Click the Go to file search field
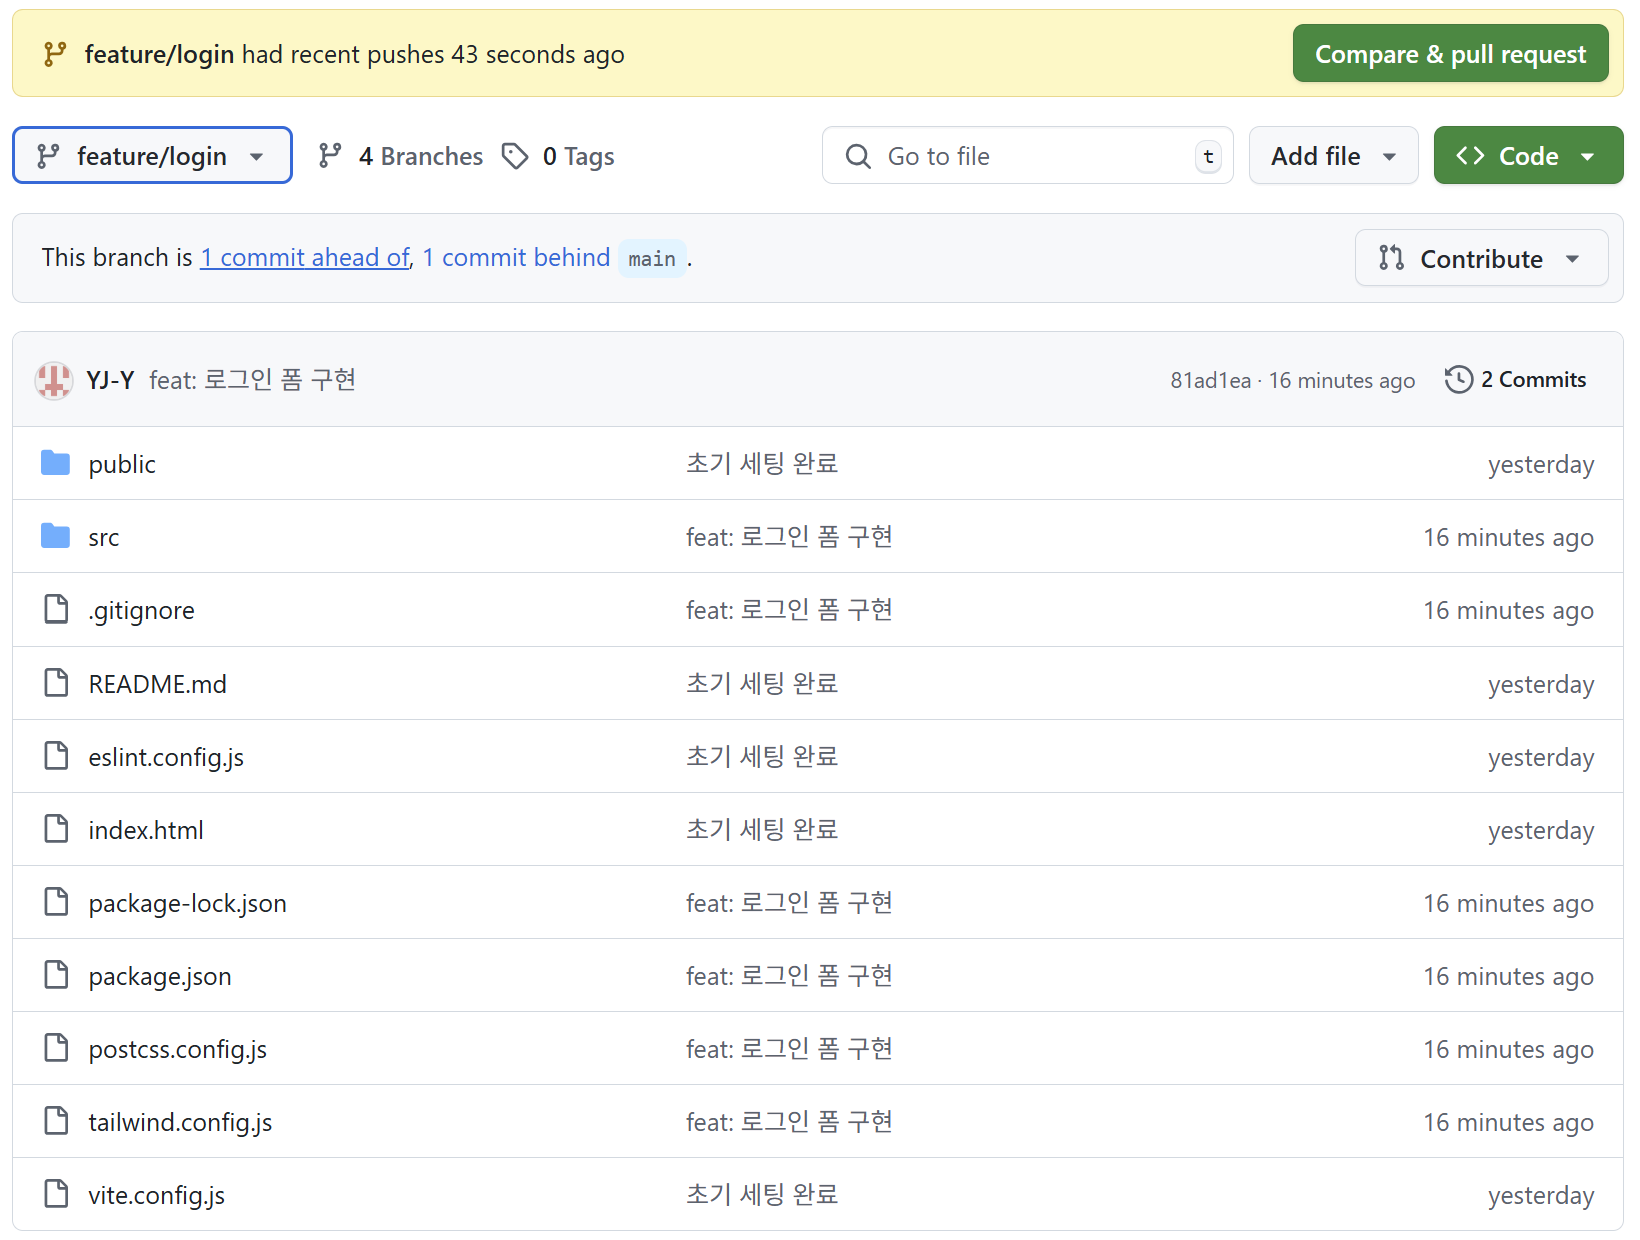Screen dimensions: 1640x1240 tap(1027, 156)
